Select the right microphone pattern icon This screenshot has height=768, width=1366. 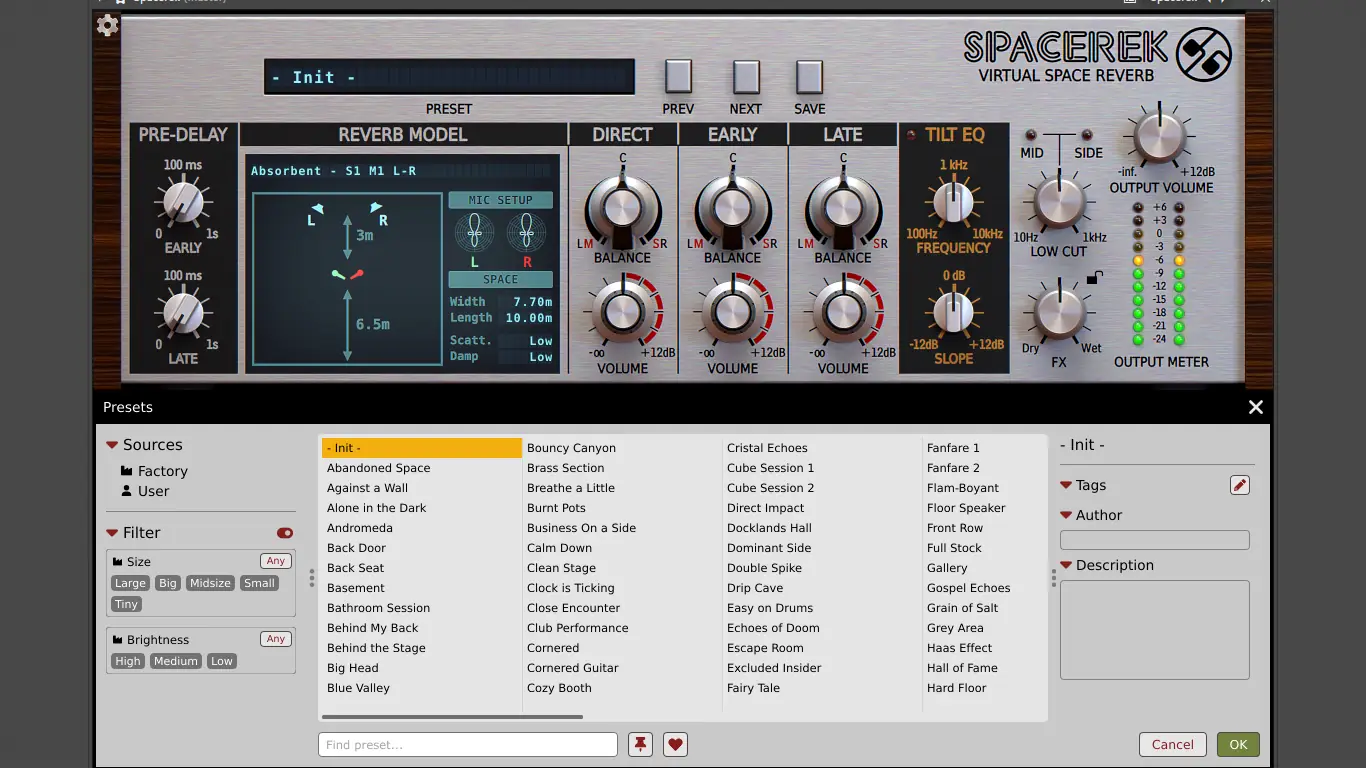[527, 234]
